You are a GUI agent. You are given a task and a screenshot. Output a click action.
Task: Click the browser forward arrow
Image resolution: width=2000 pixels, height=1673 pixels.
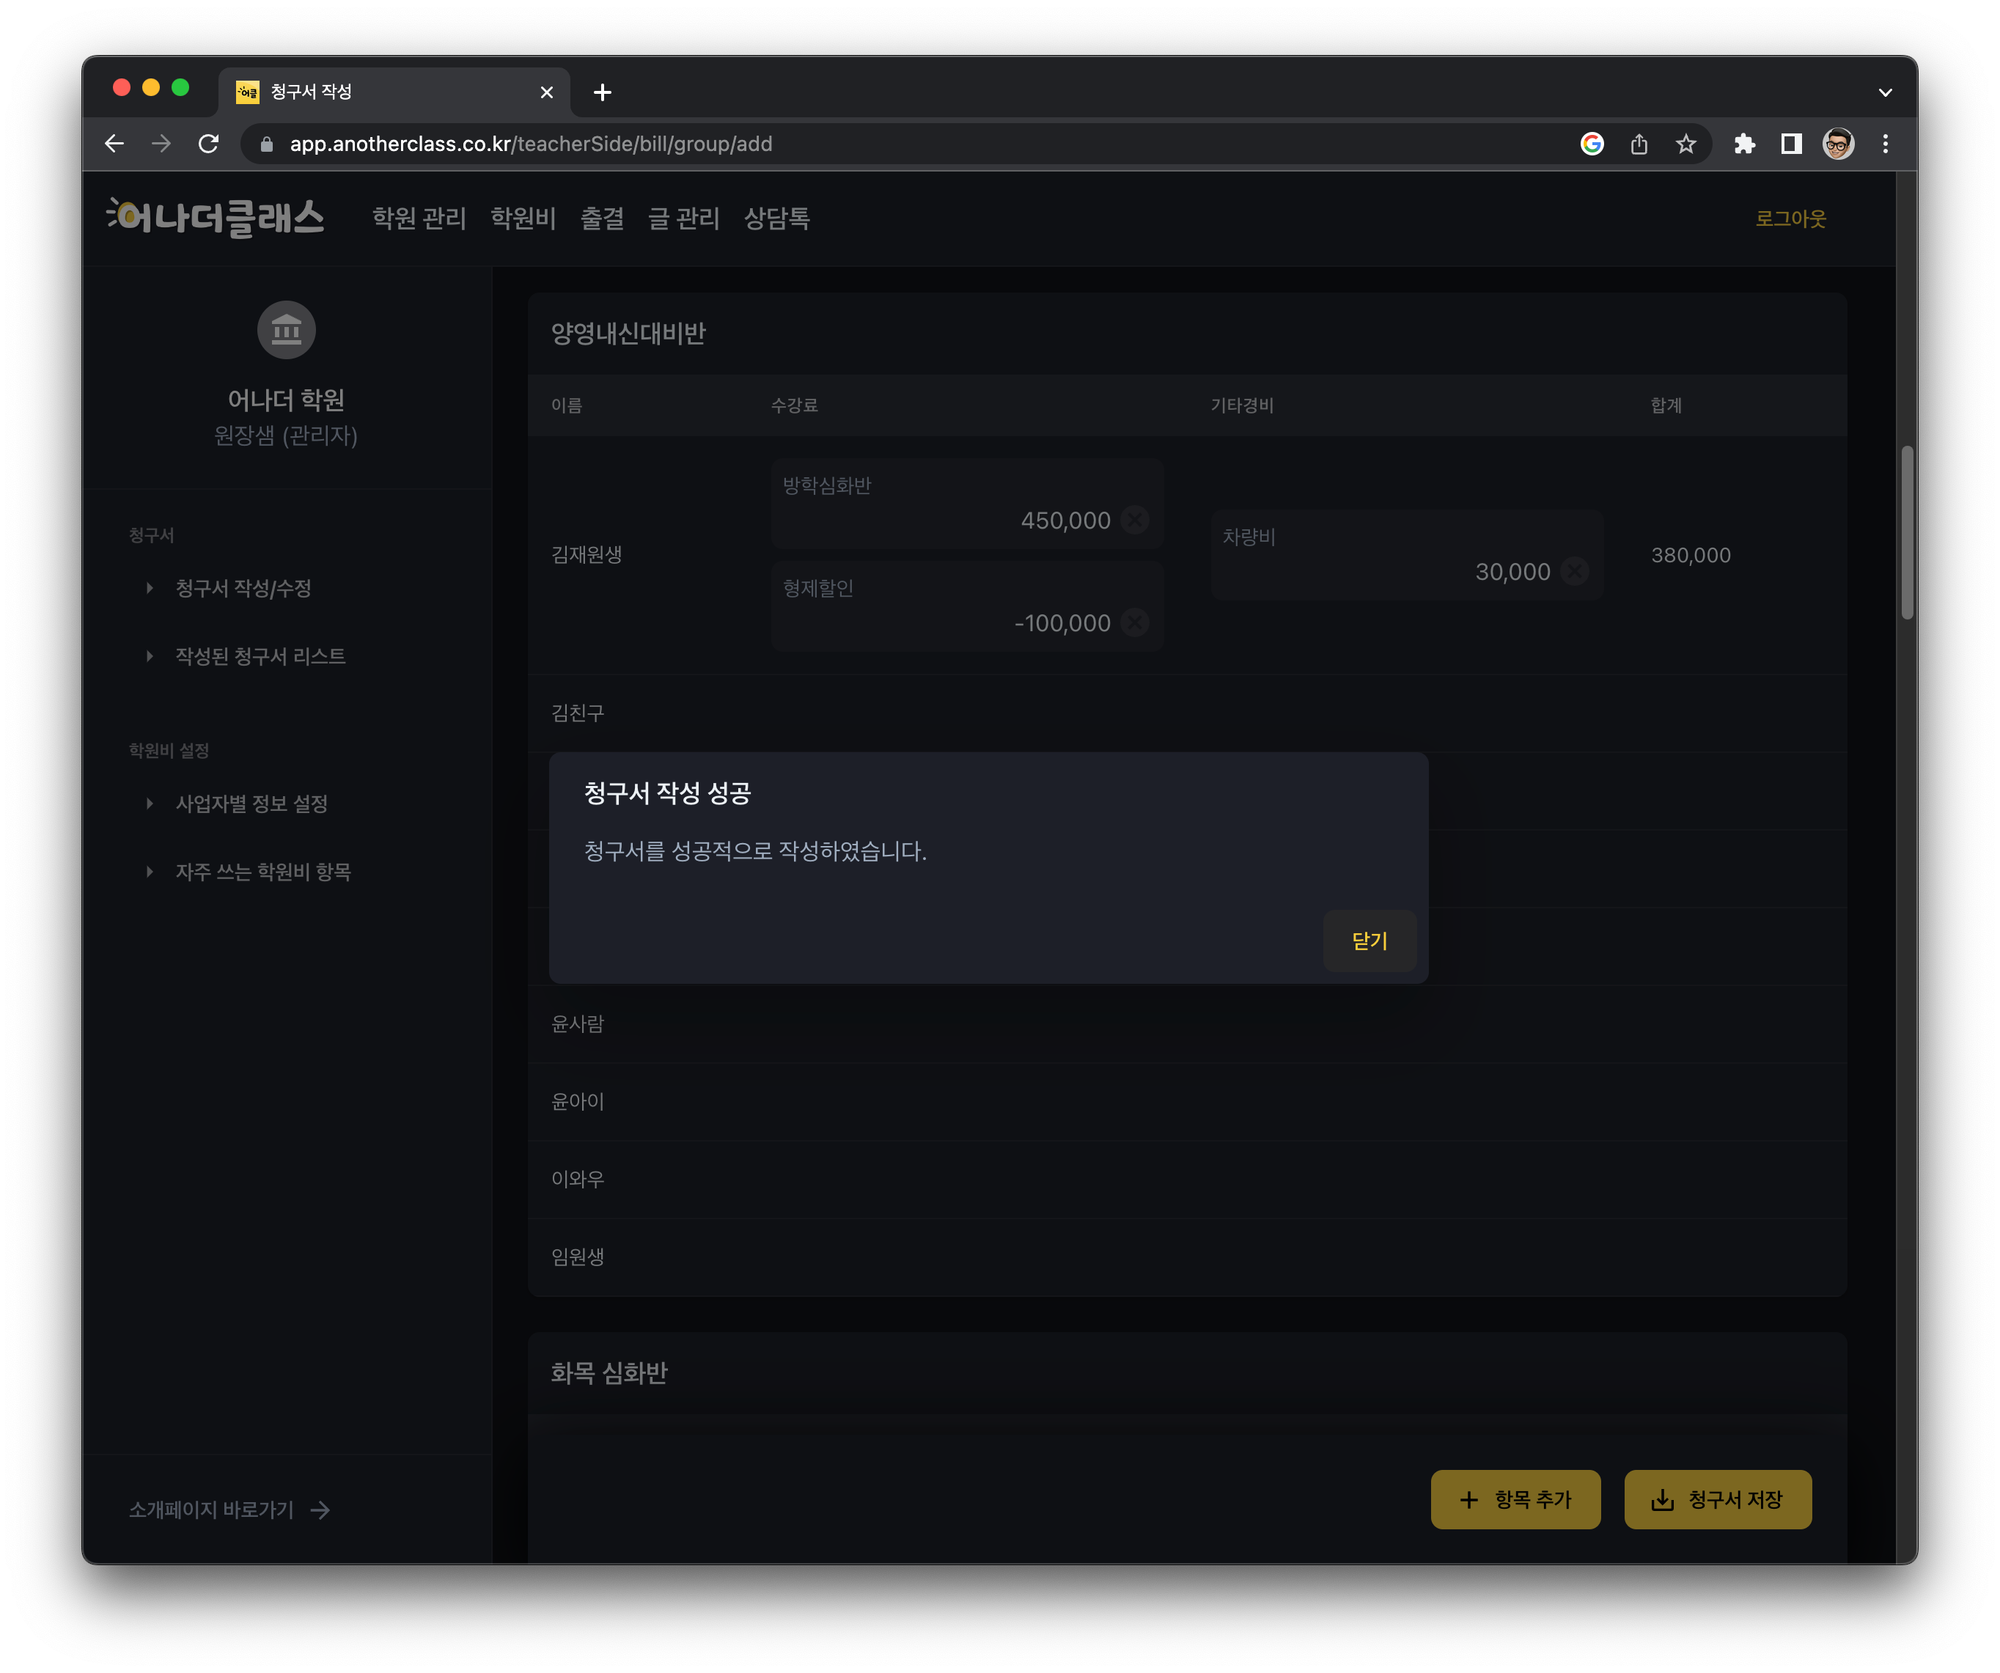click(161, 144)
